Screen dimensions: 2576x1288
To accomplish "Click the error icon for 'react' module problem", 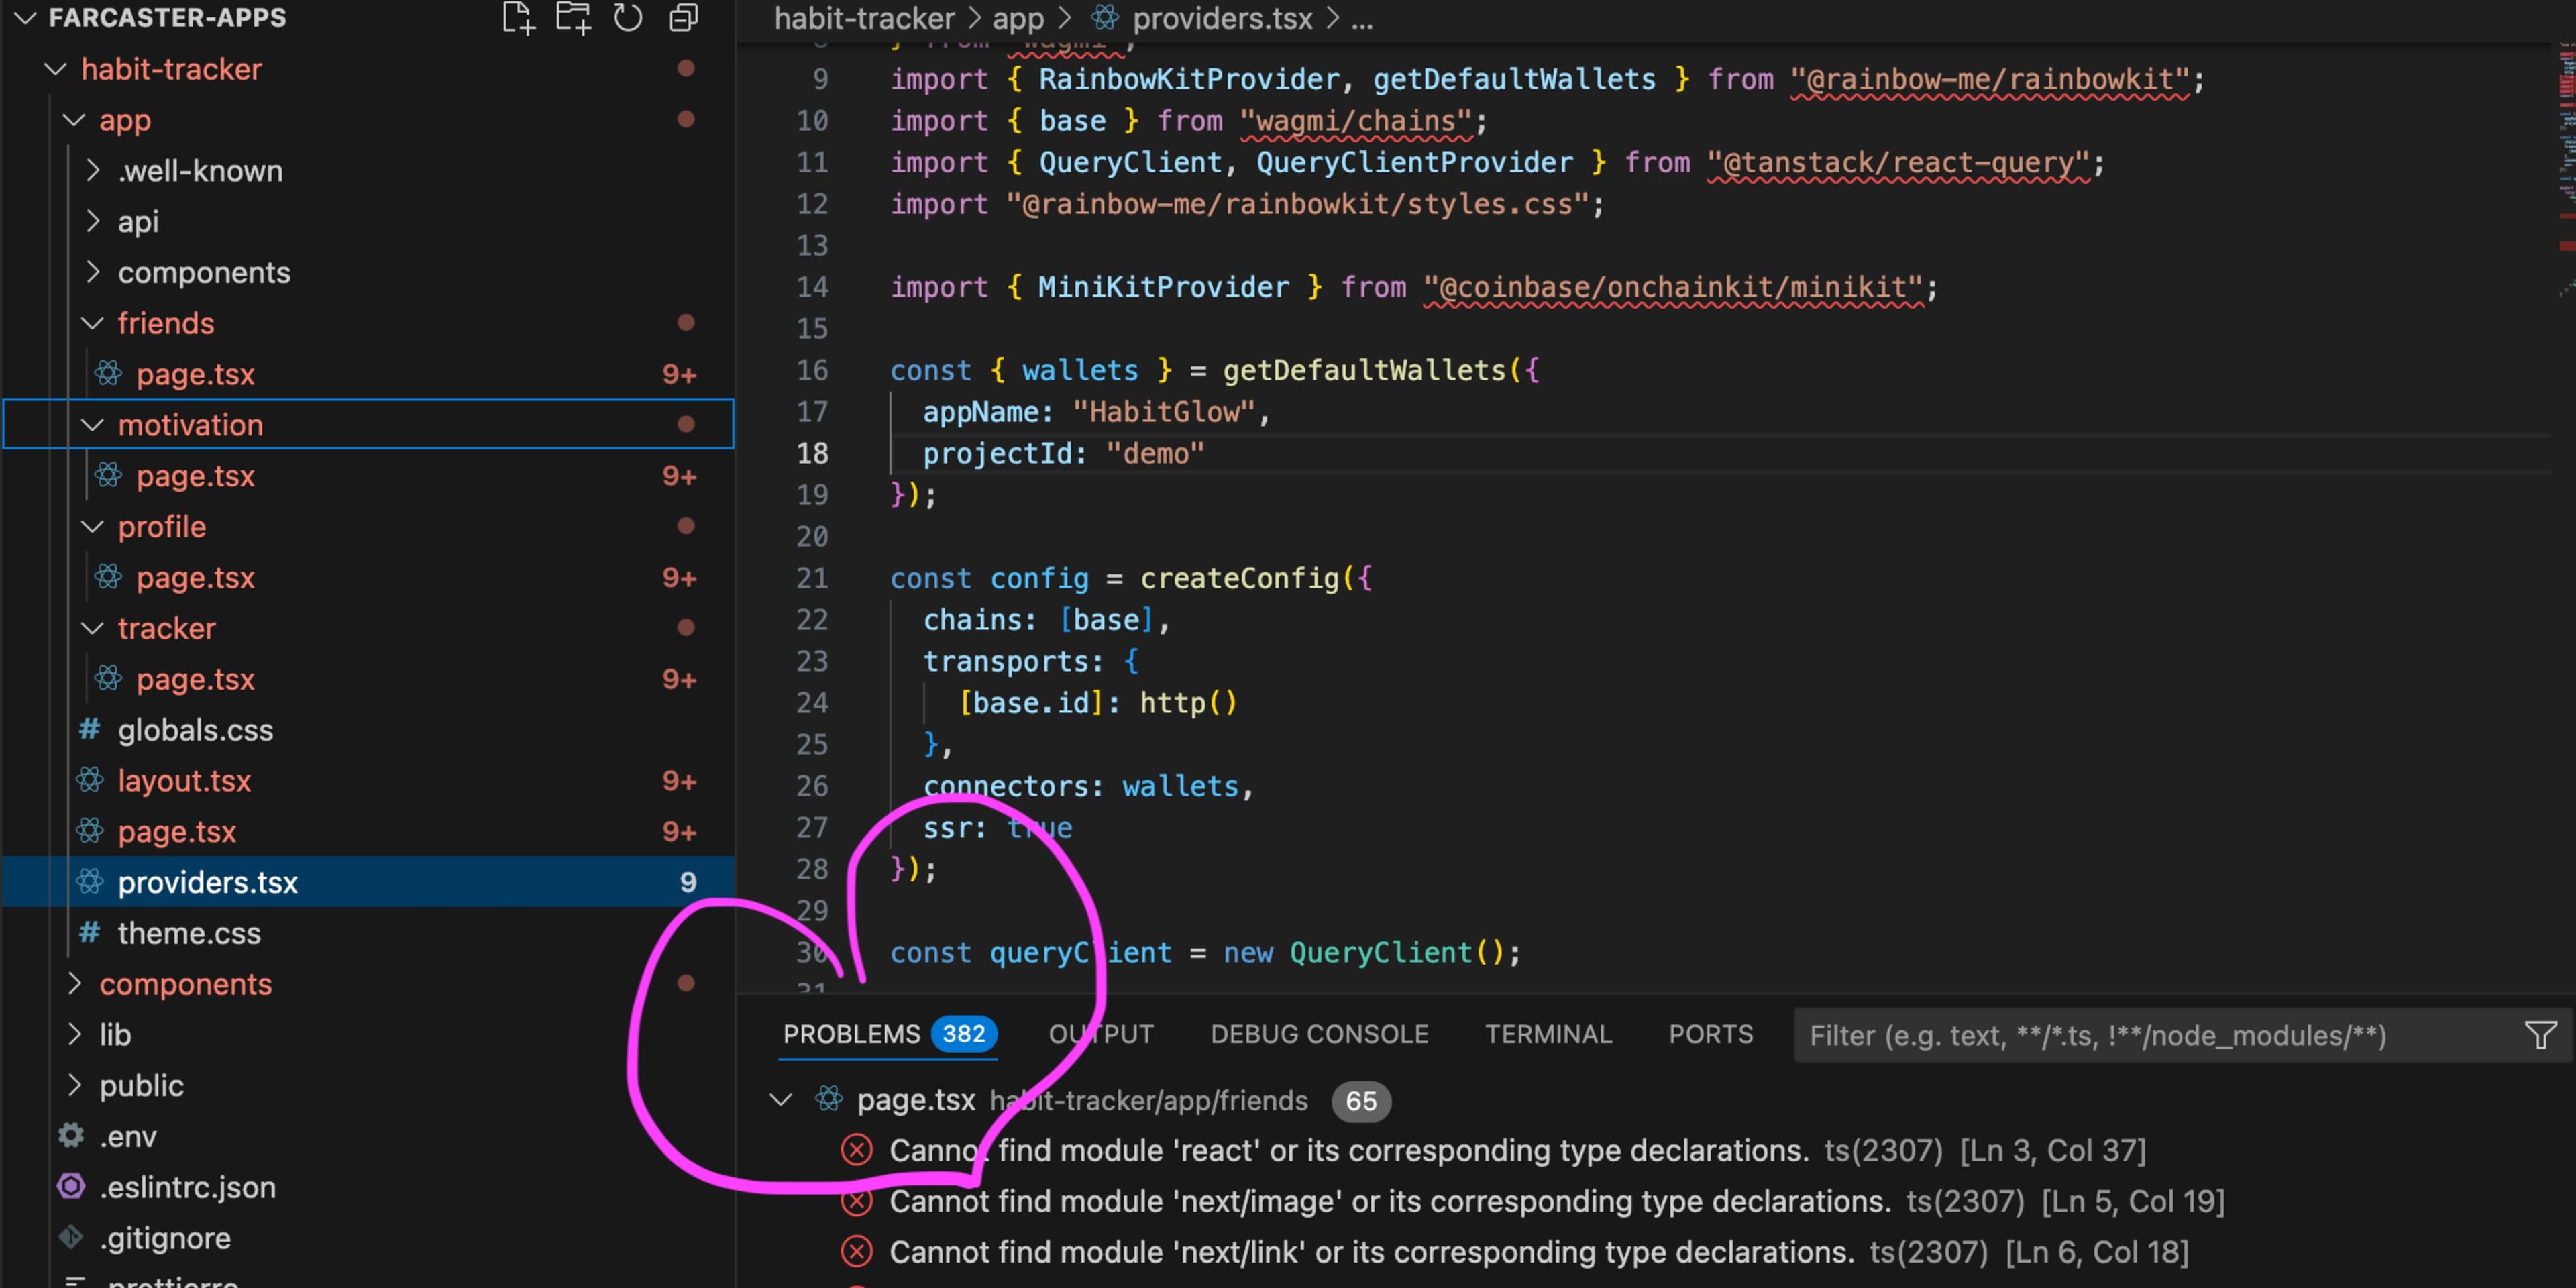I will click(x=857, y=1150).
